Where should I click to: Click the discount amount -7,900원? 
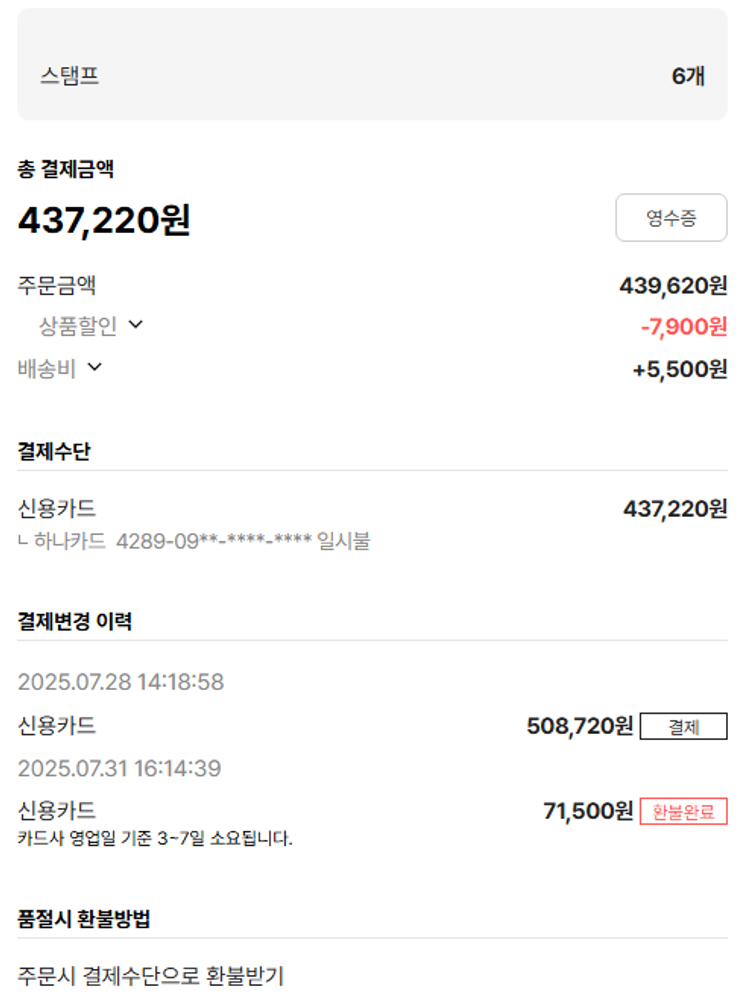[x=683, y=326]
